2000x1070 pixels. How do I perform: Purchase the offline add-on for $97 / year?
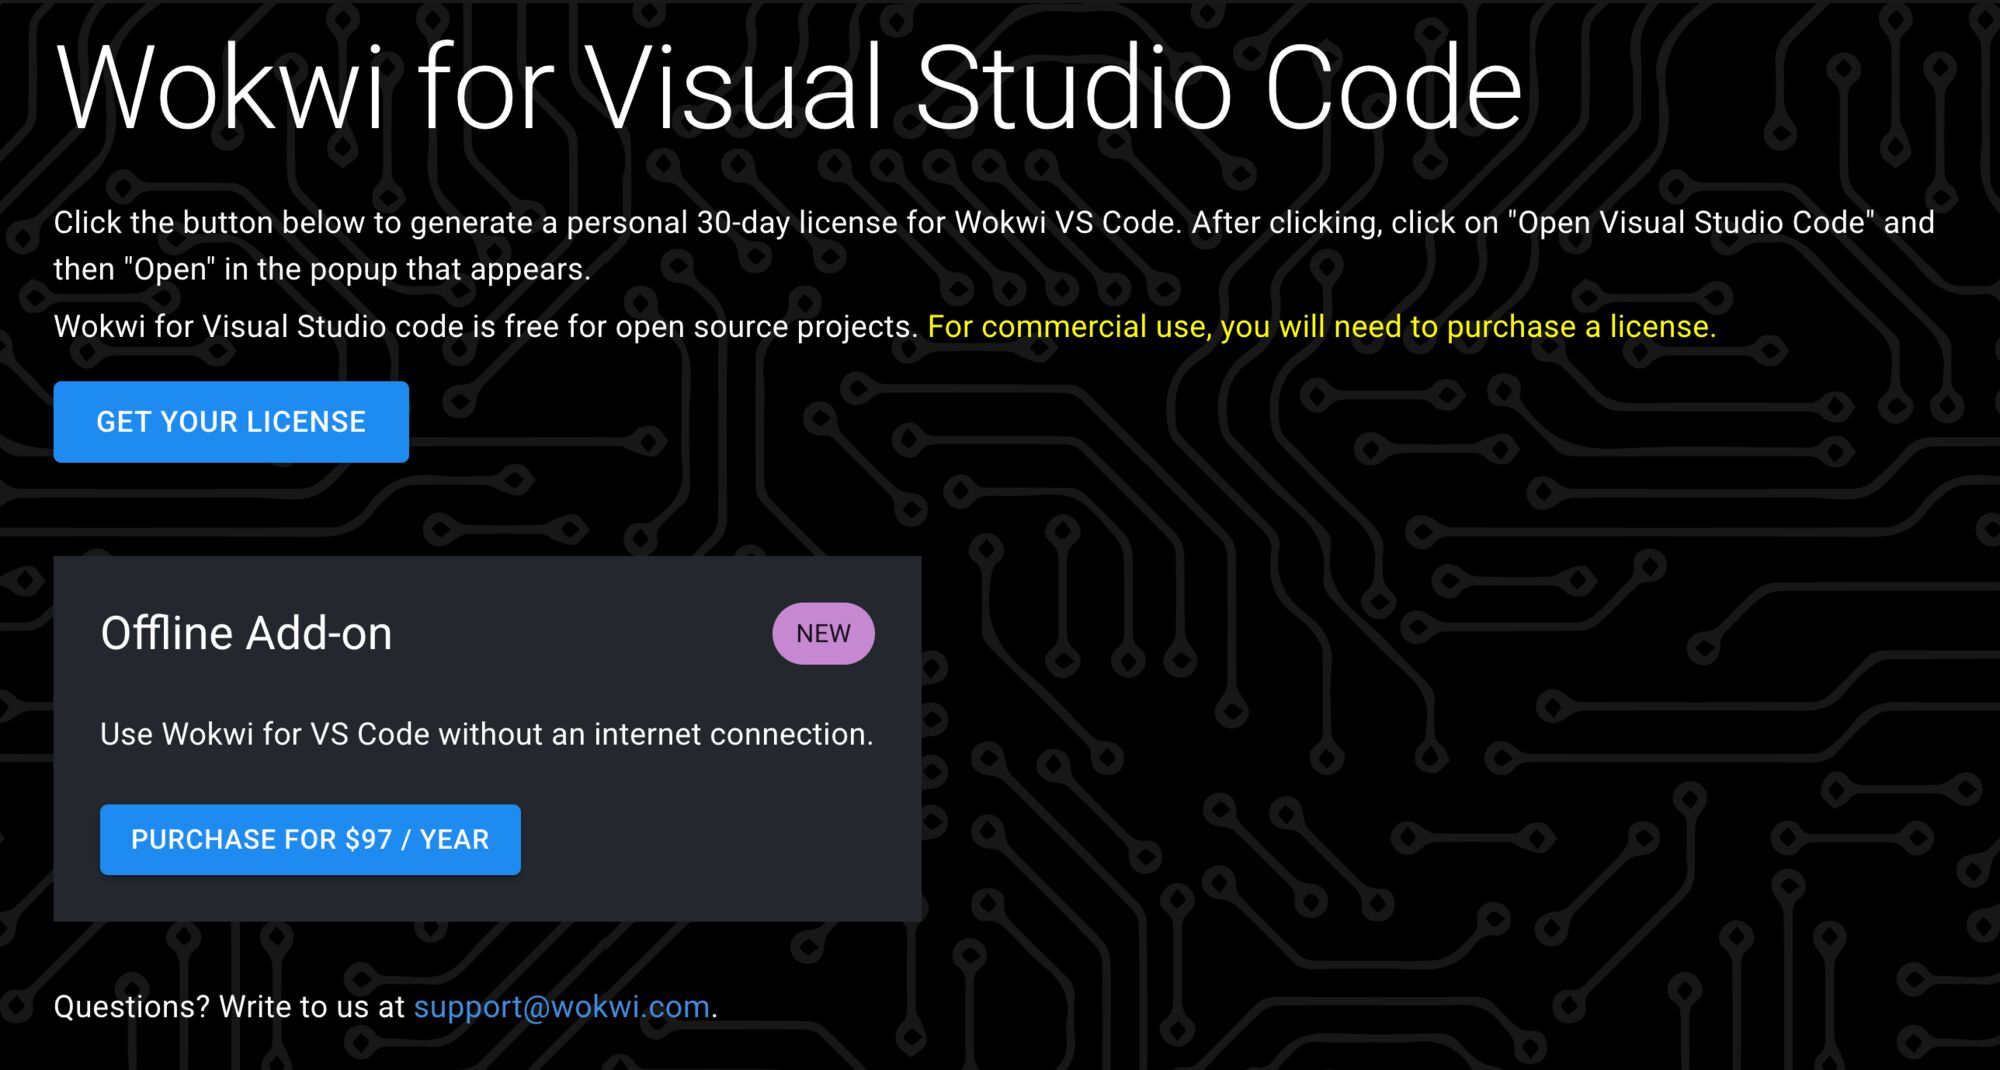(310, 840)
